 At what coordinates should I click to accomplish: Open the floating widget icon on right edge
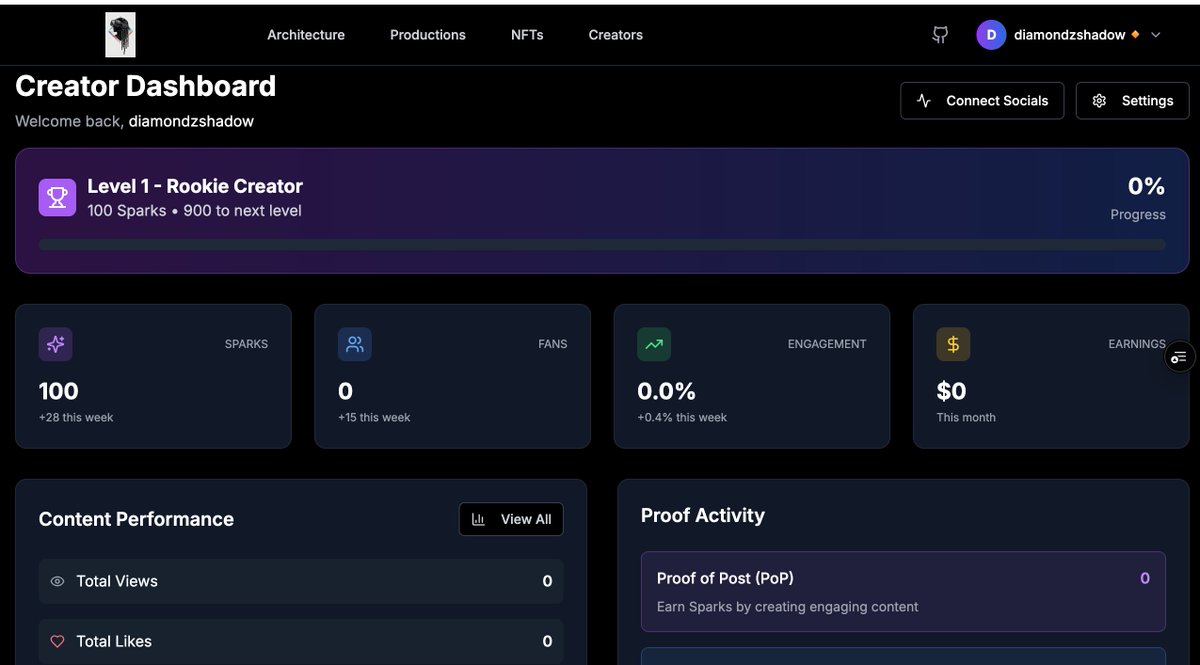click(1179, 356)
